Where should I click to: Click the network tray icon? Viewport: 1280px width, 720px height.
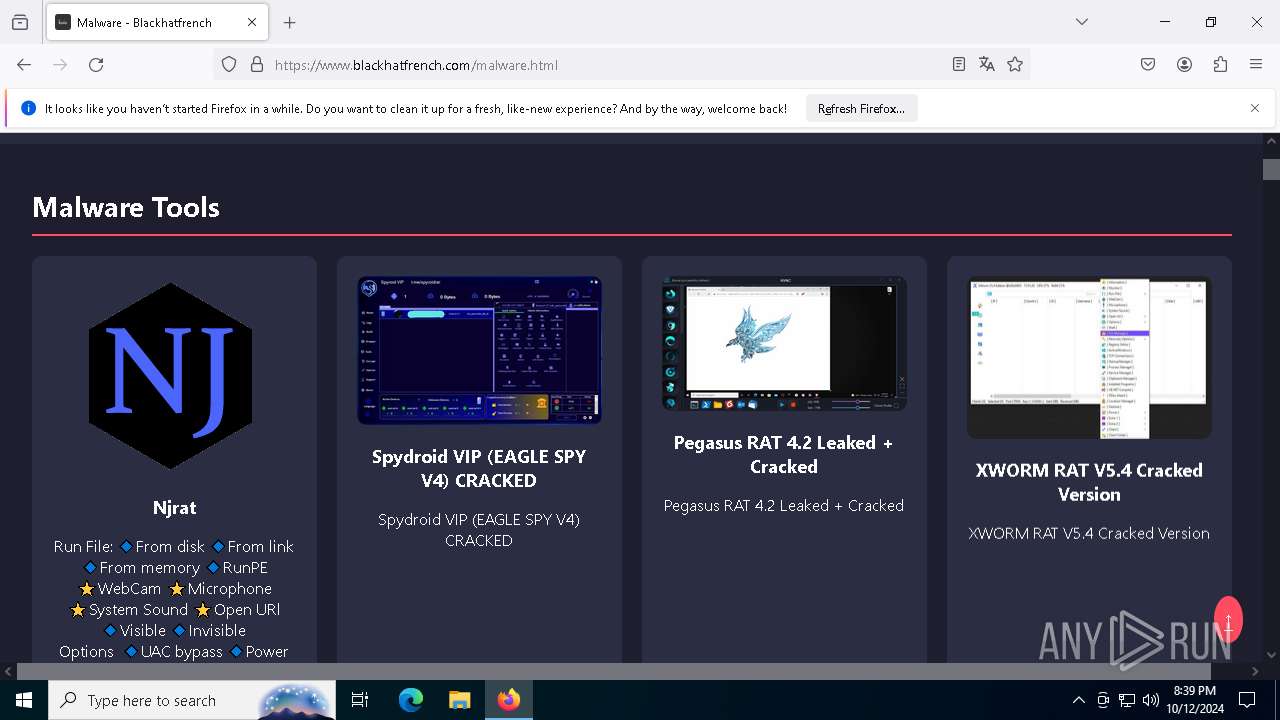click(1127, 700)
